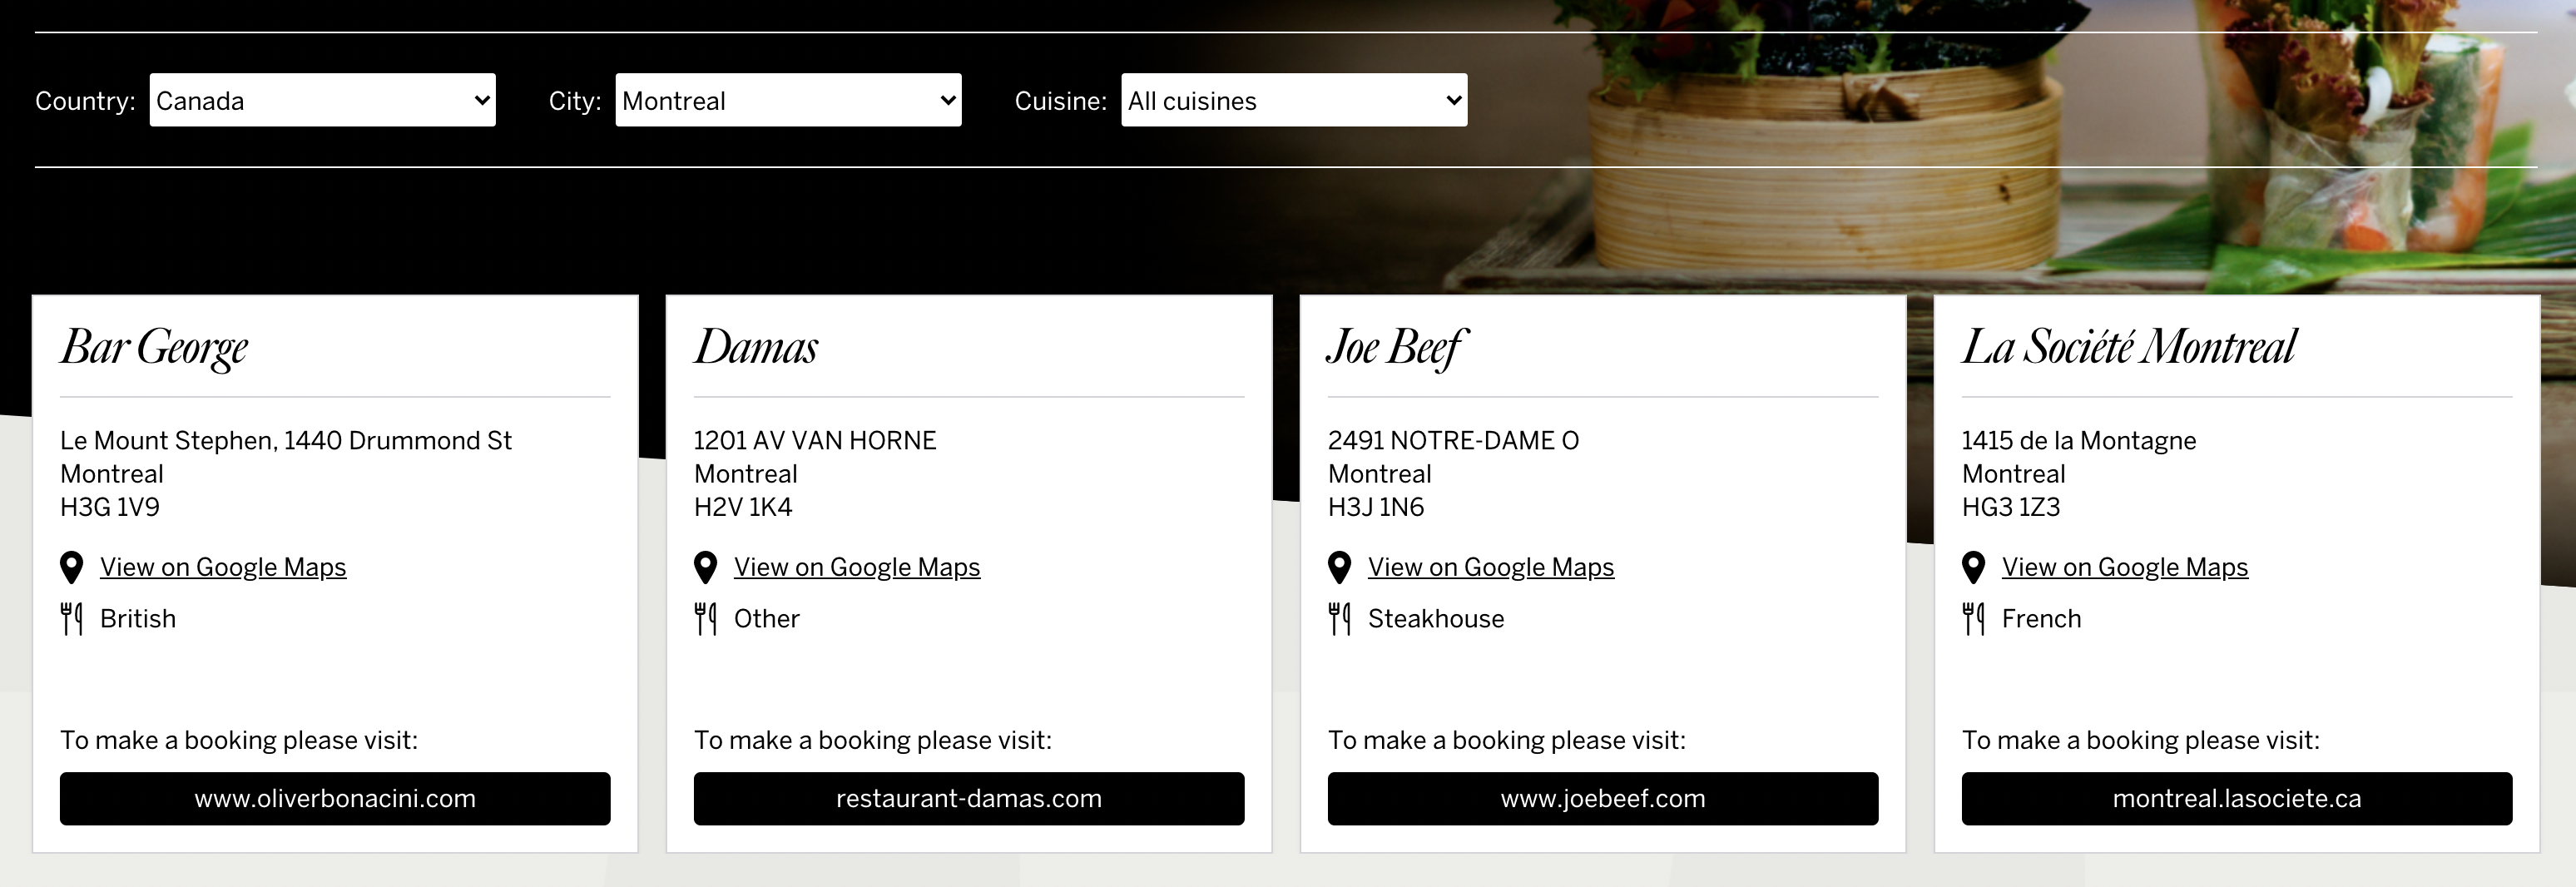This screenshot has height=887, width=2576.
Task: Open the City dropdown showing Montreal
Action: [788, 100]
